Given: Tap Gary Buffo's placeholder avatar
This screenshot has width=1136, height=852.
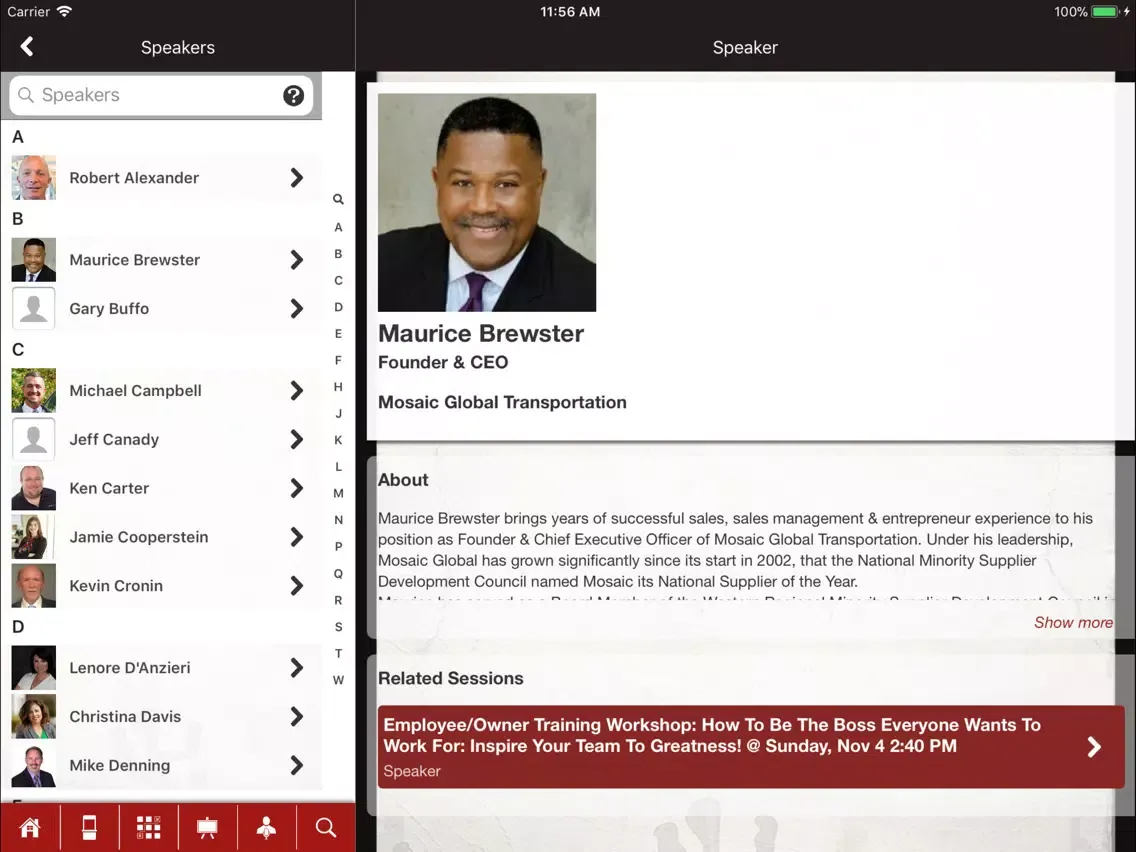Looking at the screenshot, I should click(x=33, y=309).
